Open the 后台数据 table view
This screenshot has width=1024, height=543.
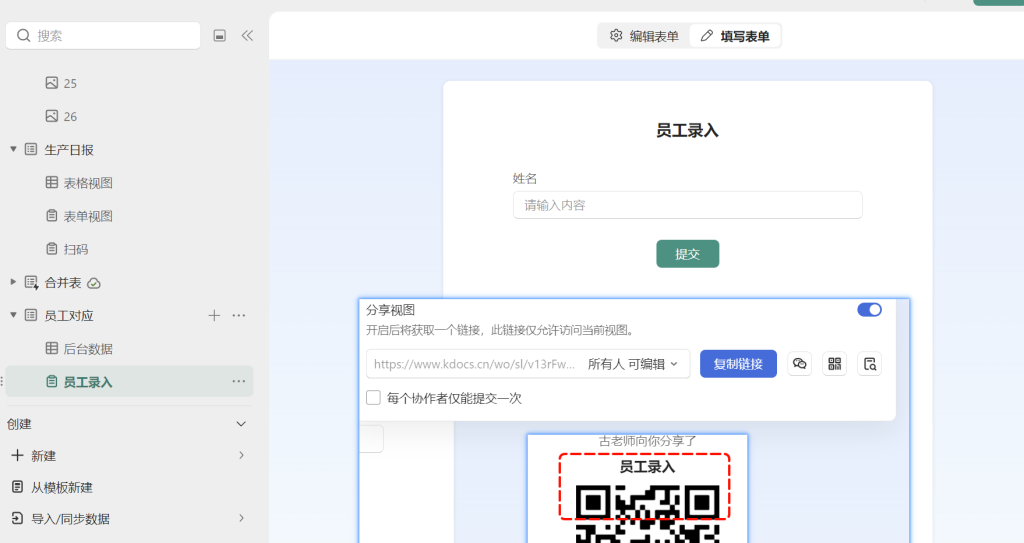(x=88, y=349)
